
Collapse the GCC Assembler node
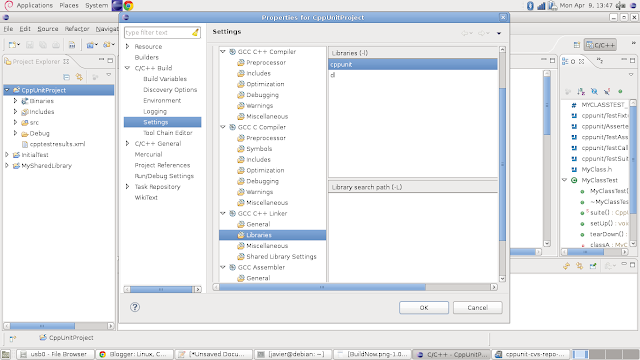coord(223,267)
